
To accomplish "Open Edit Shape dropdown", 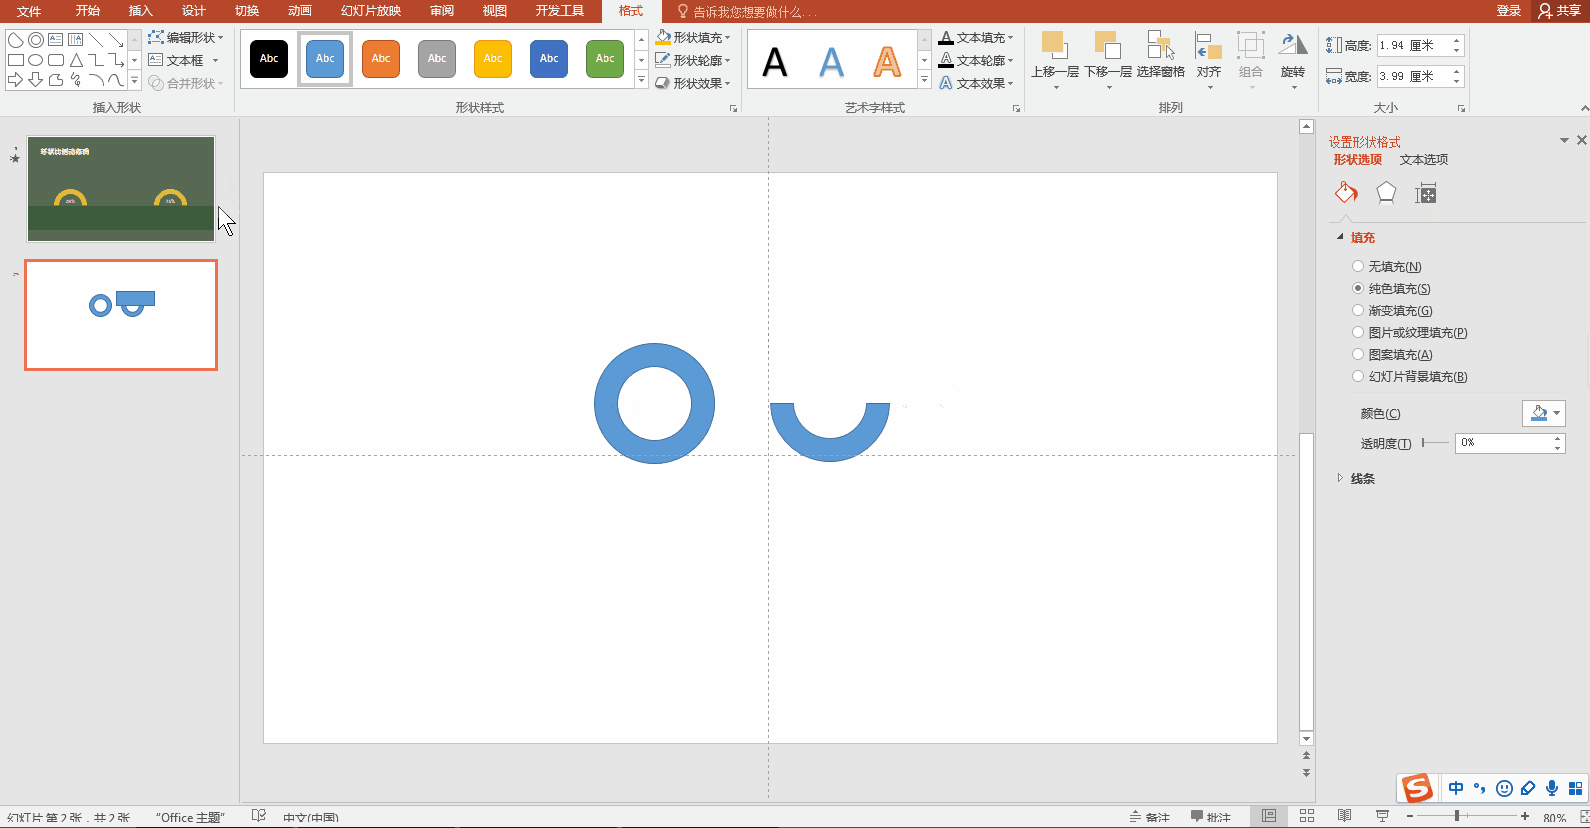I will point(186,37).
